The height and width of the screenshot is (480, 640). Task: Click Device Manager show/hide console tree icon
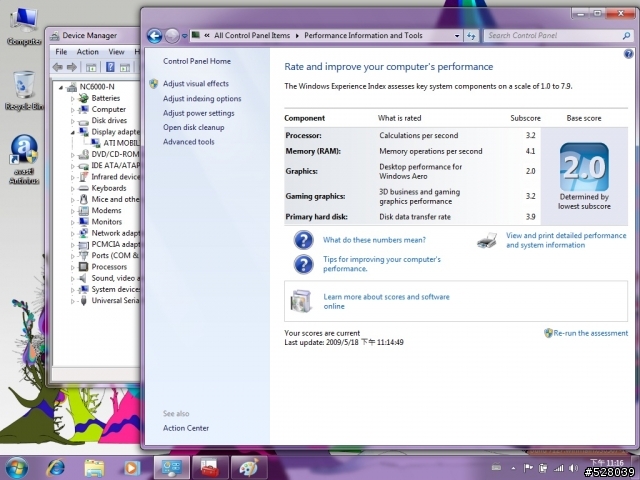[91, 67]
